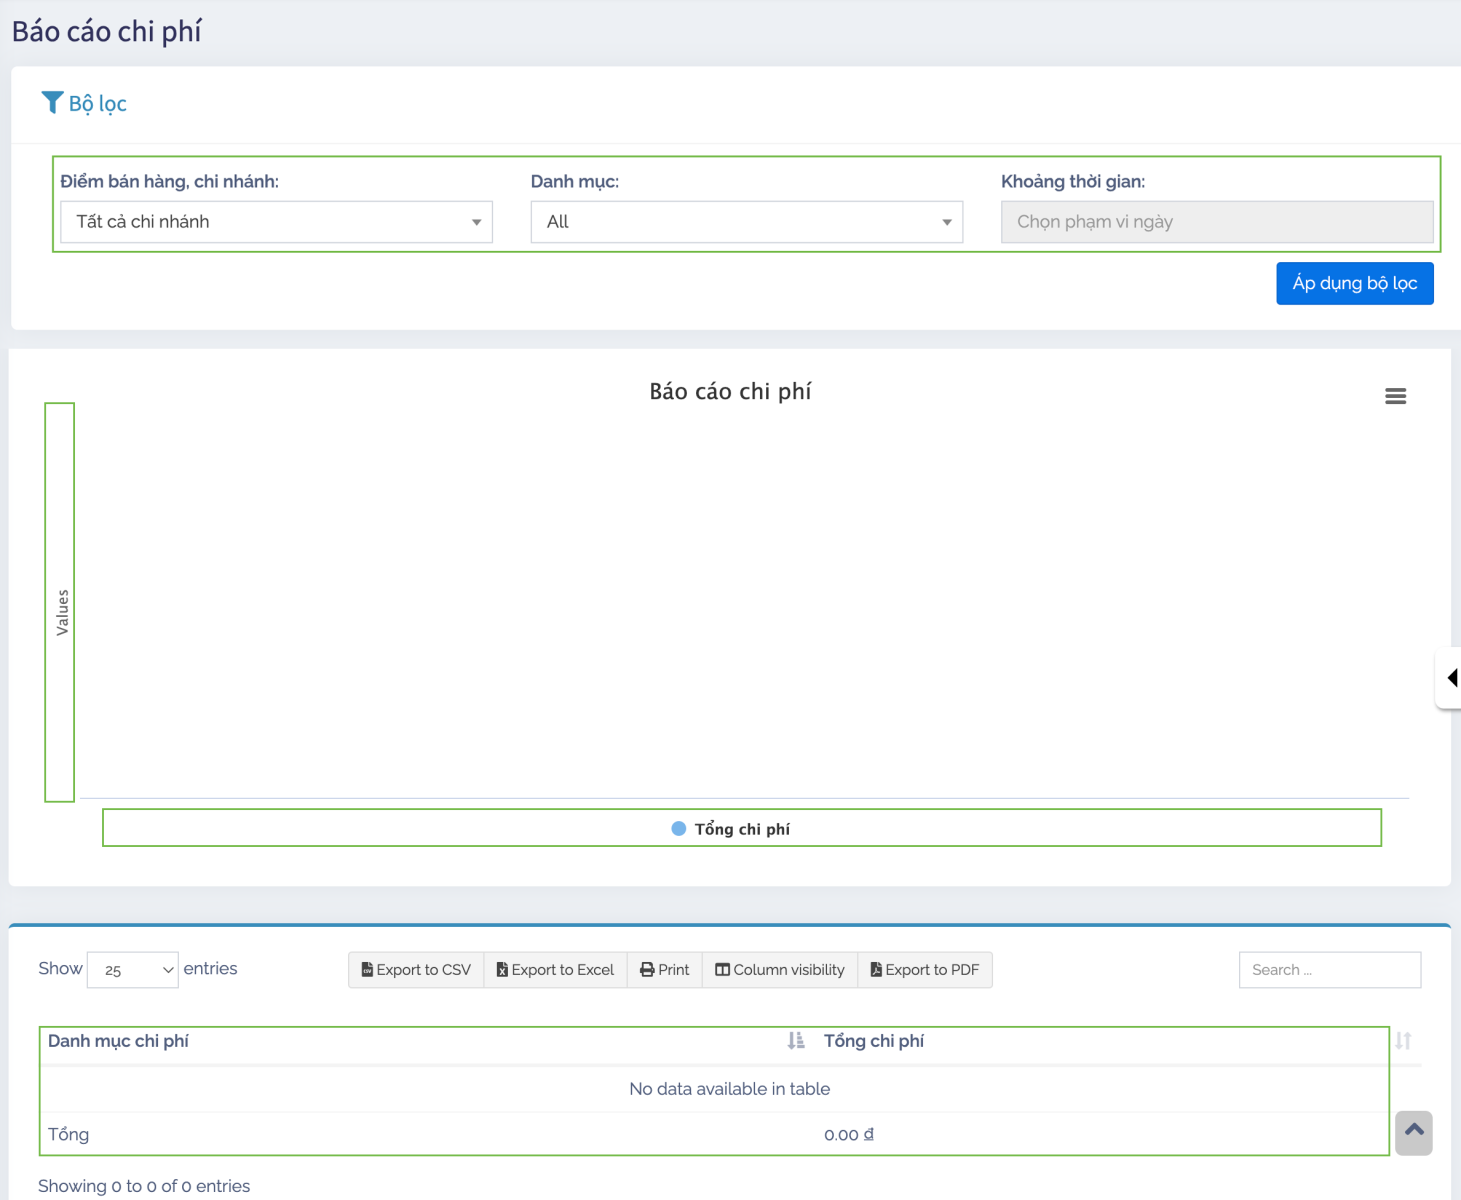Open the chart hamburger context menu
Viewport: 1461px width, 1200px height.
coord(1395,397)
